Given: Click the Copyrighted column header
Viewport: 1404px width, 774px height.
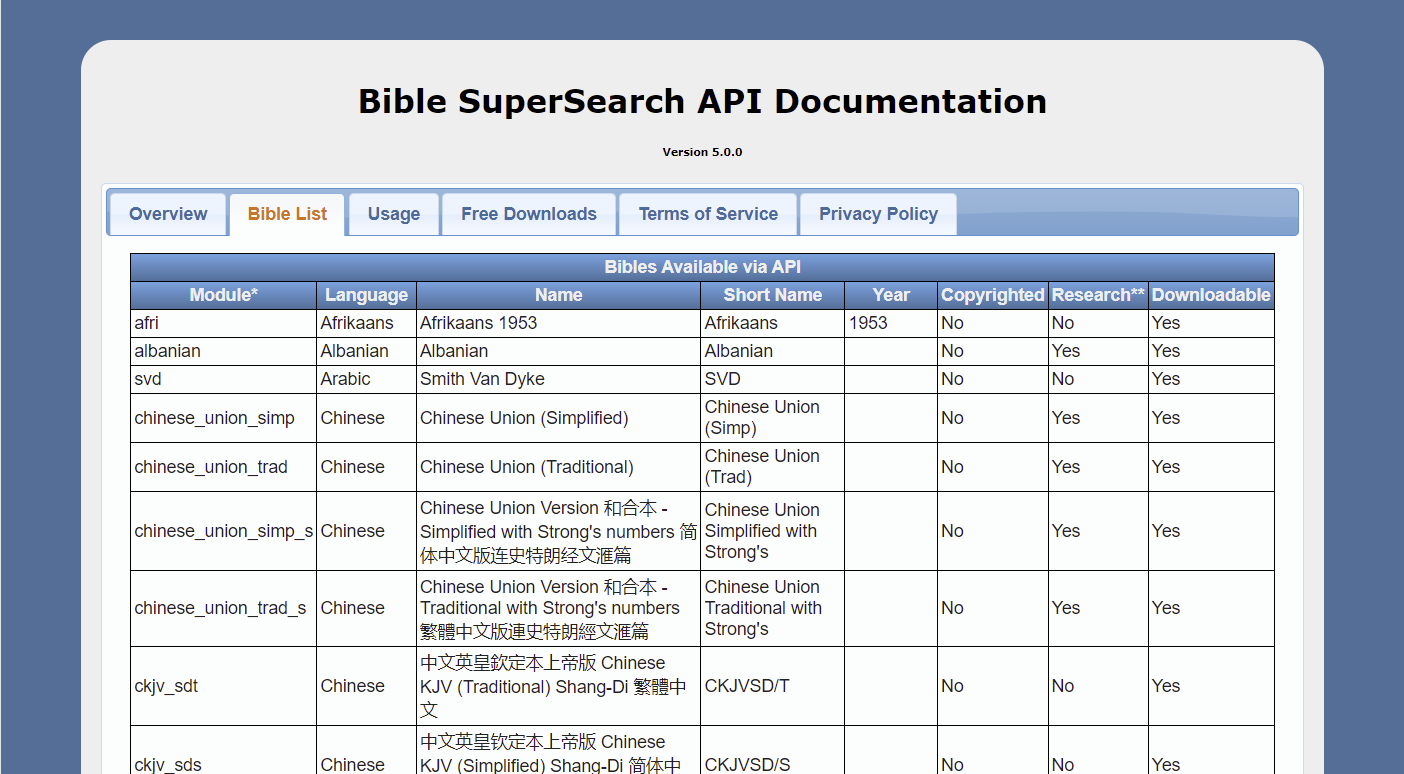Looking at the screenshot, I should tap(993, 295).
